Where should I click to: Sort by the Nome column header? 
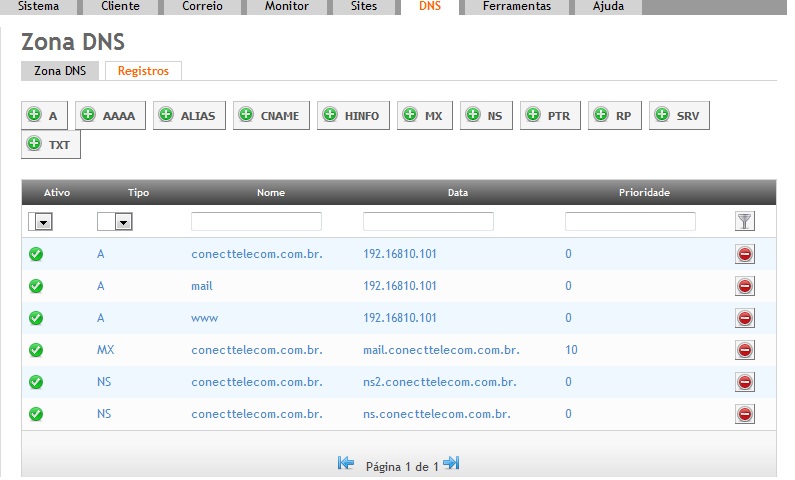coord(271,193)
